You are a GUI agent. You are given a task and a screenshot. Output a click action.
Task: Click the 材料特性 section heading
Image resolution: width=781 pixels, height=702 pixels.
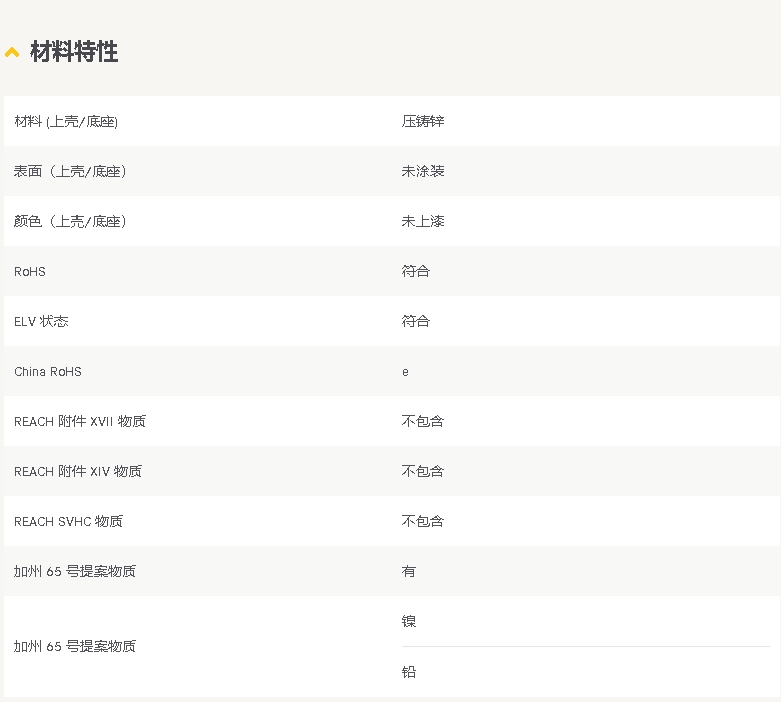coord(74,52)
